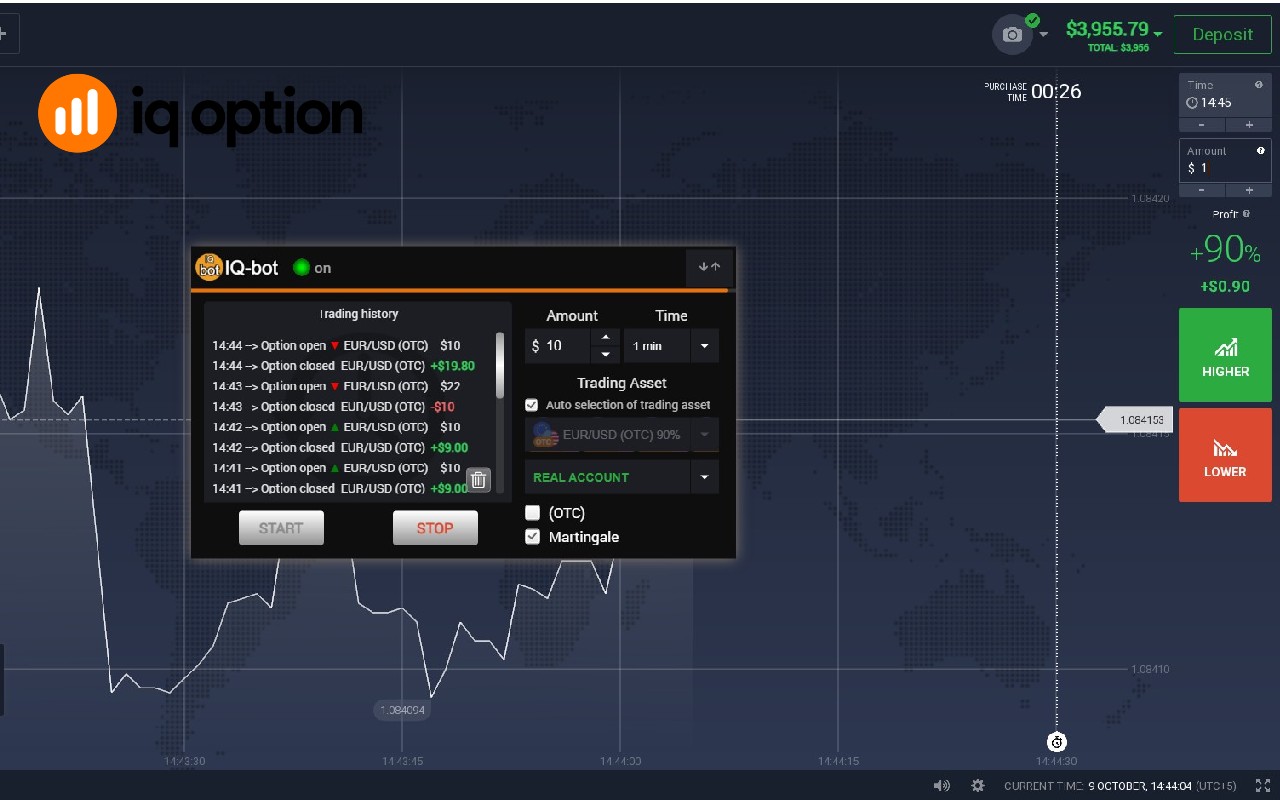
Task: Toggle Auto selection of trading asset checkbox
Action: [x=532, y=405]
